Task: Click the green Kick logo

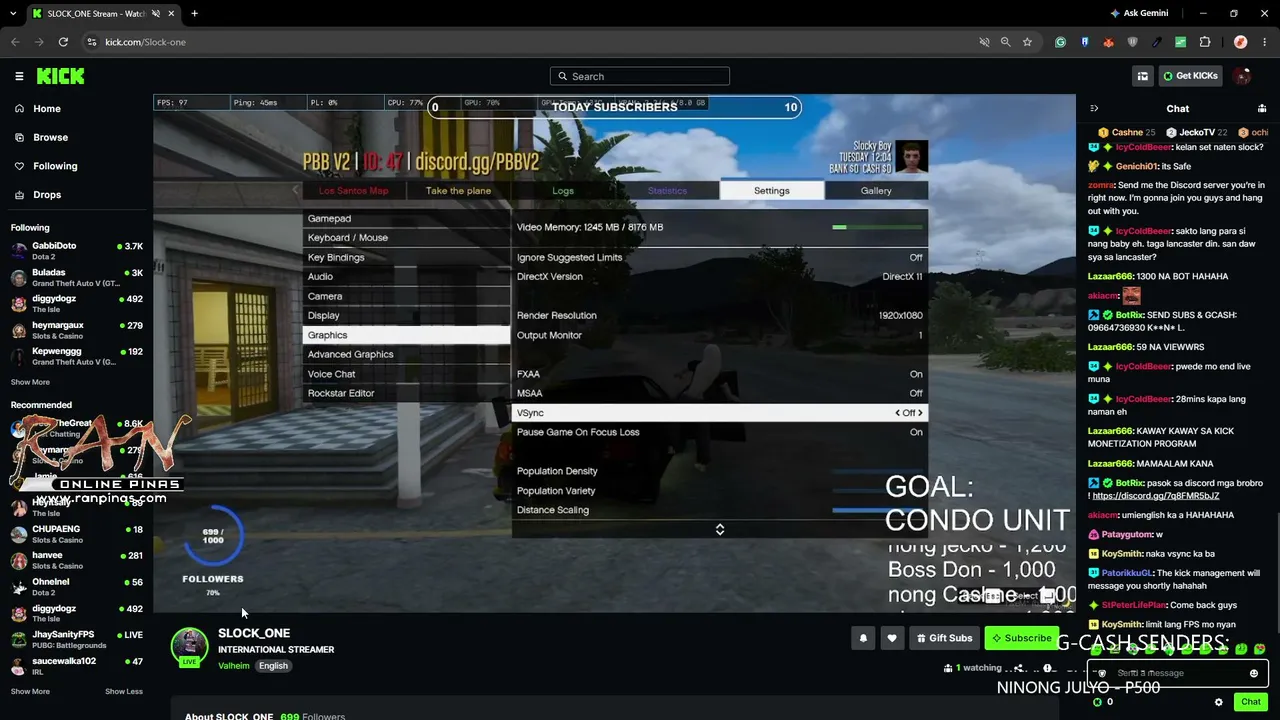Action: (61, 76)
